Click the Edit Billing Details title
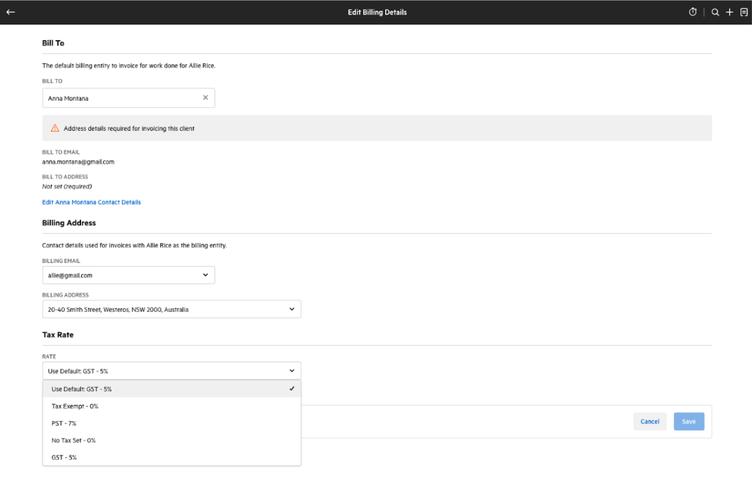This screenshot has height=477, width=752. (x=377, y=12)
